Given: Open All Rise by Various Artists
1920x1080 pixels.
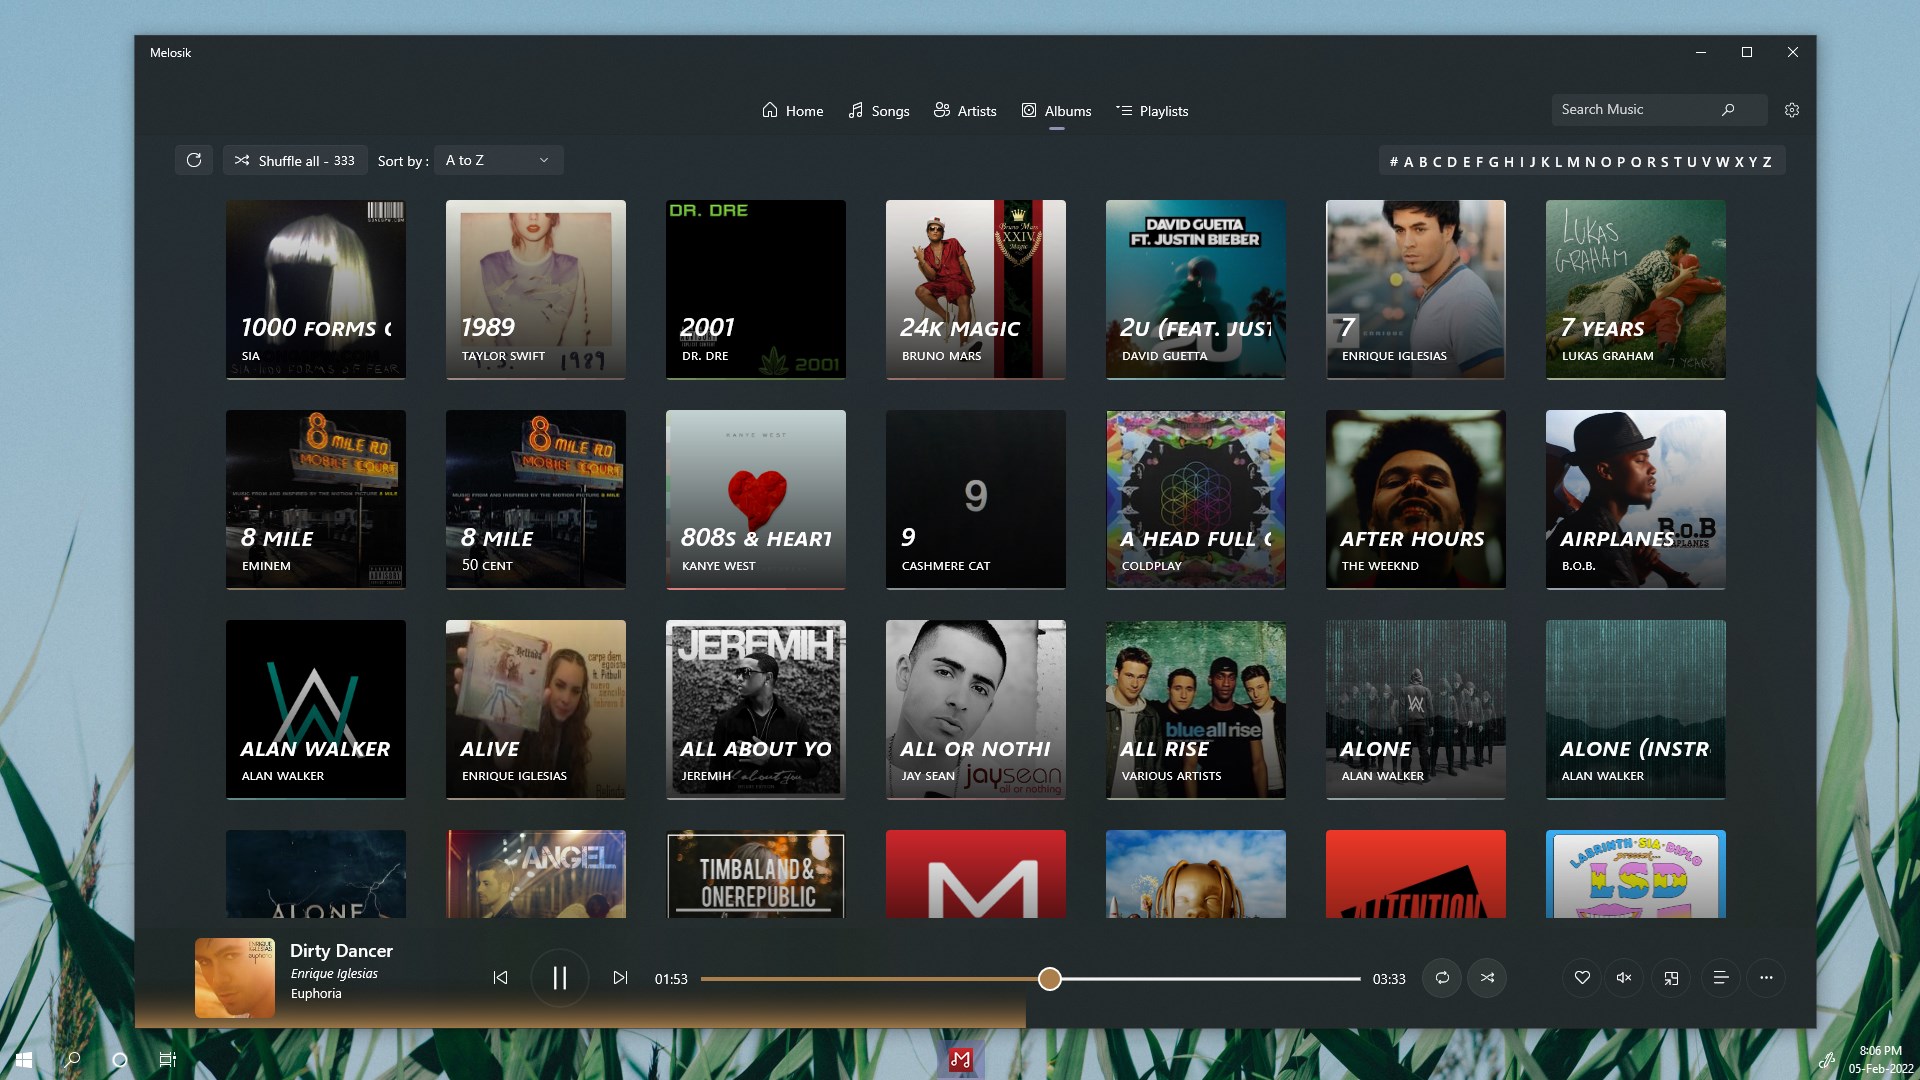Looking at the screenshot, I should tap(1196, 709).
